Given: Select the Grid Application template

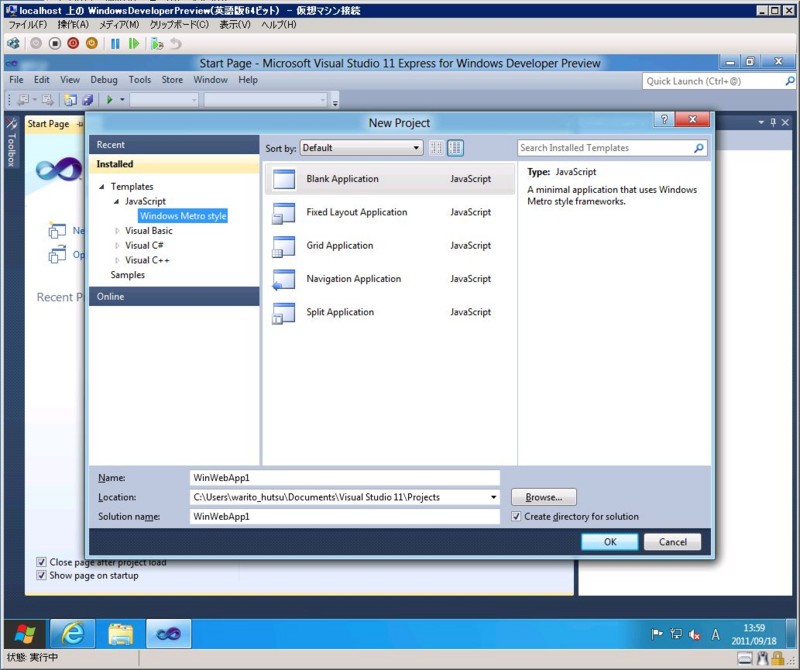Looking at the screenshot, I should pos(389,245).
